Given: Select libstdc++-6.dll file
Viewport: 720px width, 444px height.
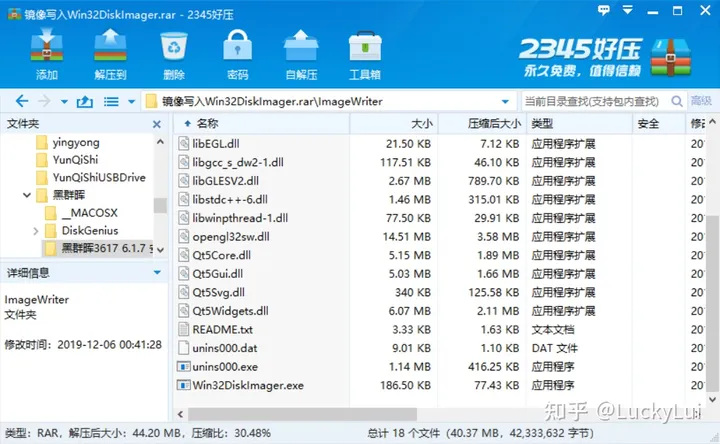Looking at the screenshot, I should [x=230, y=199].
